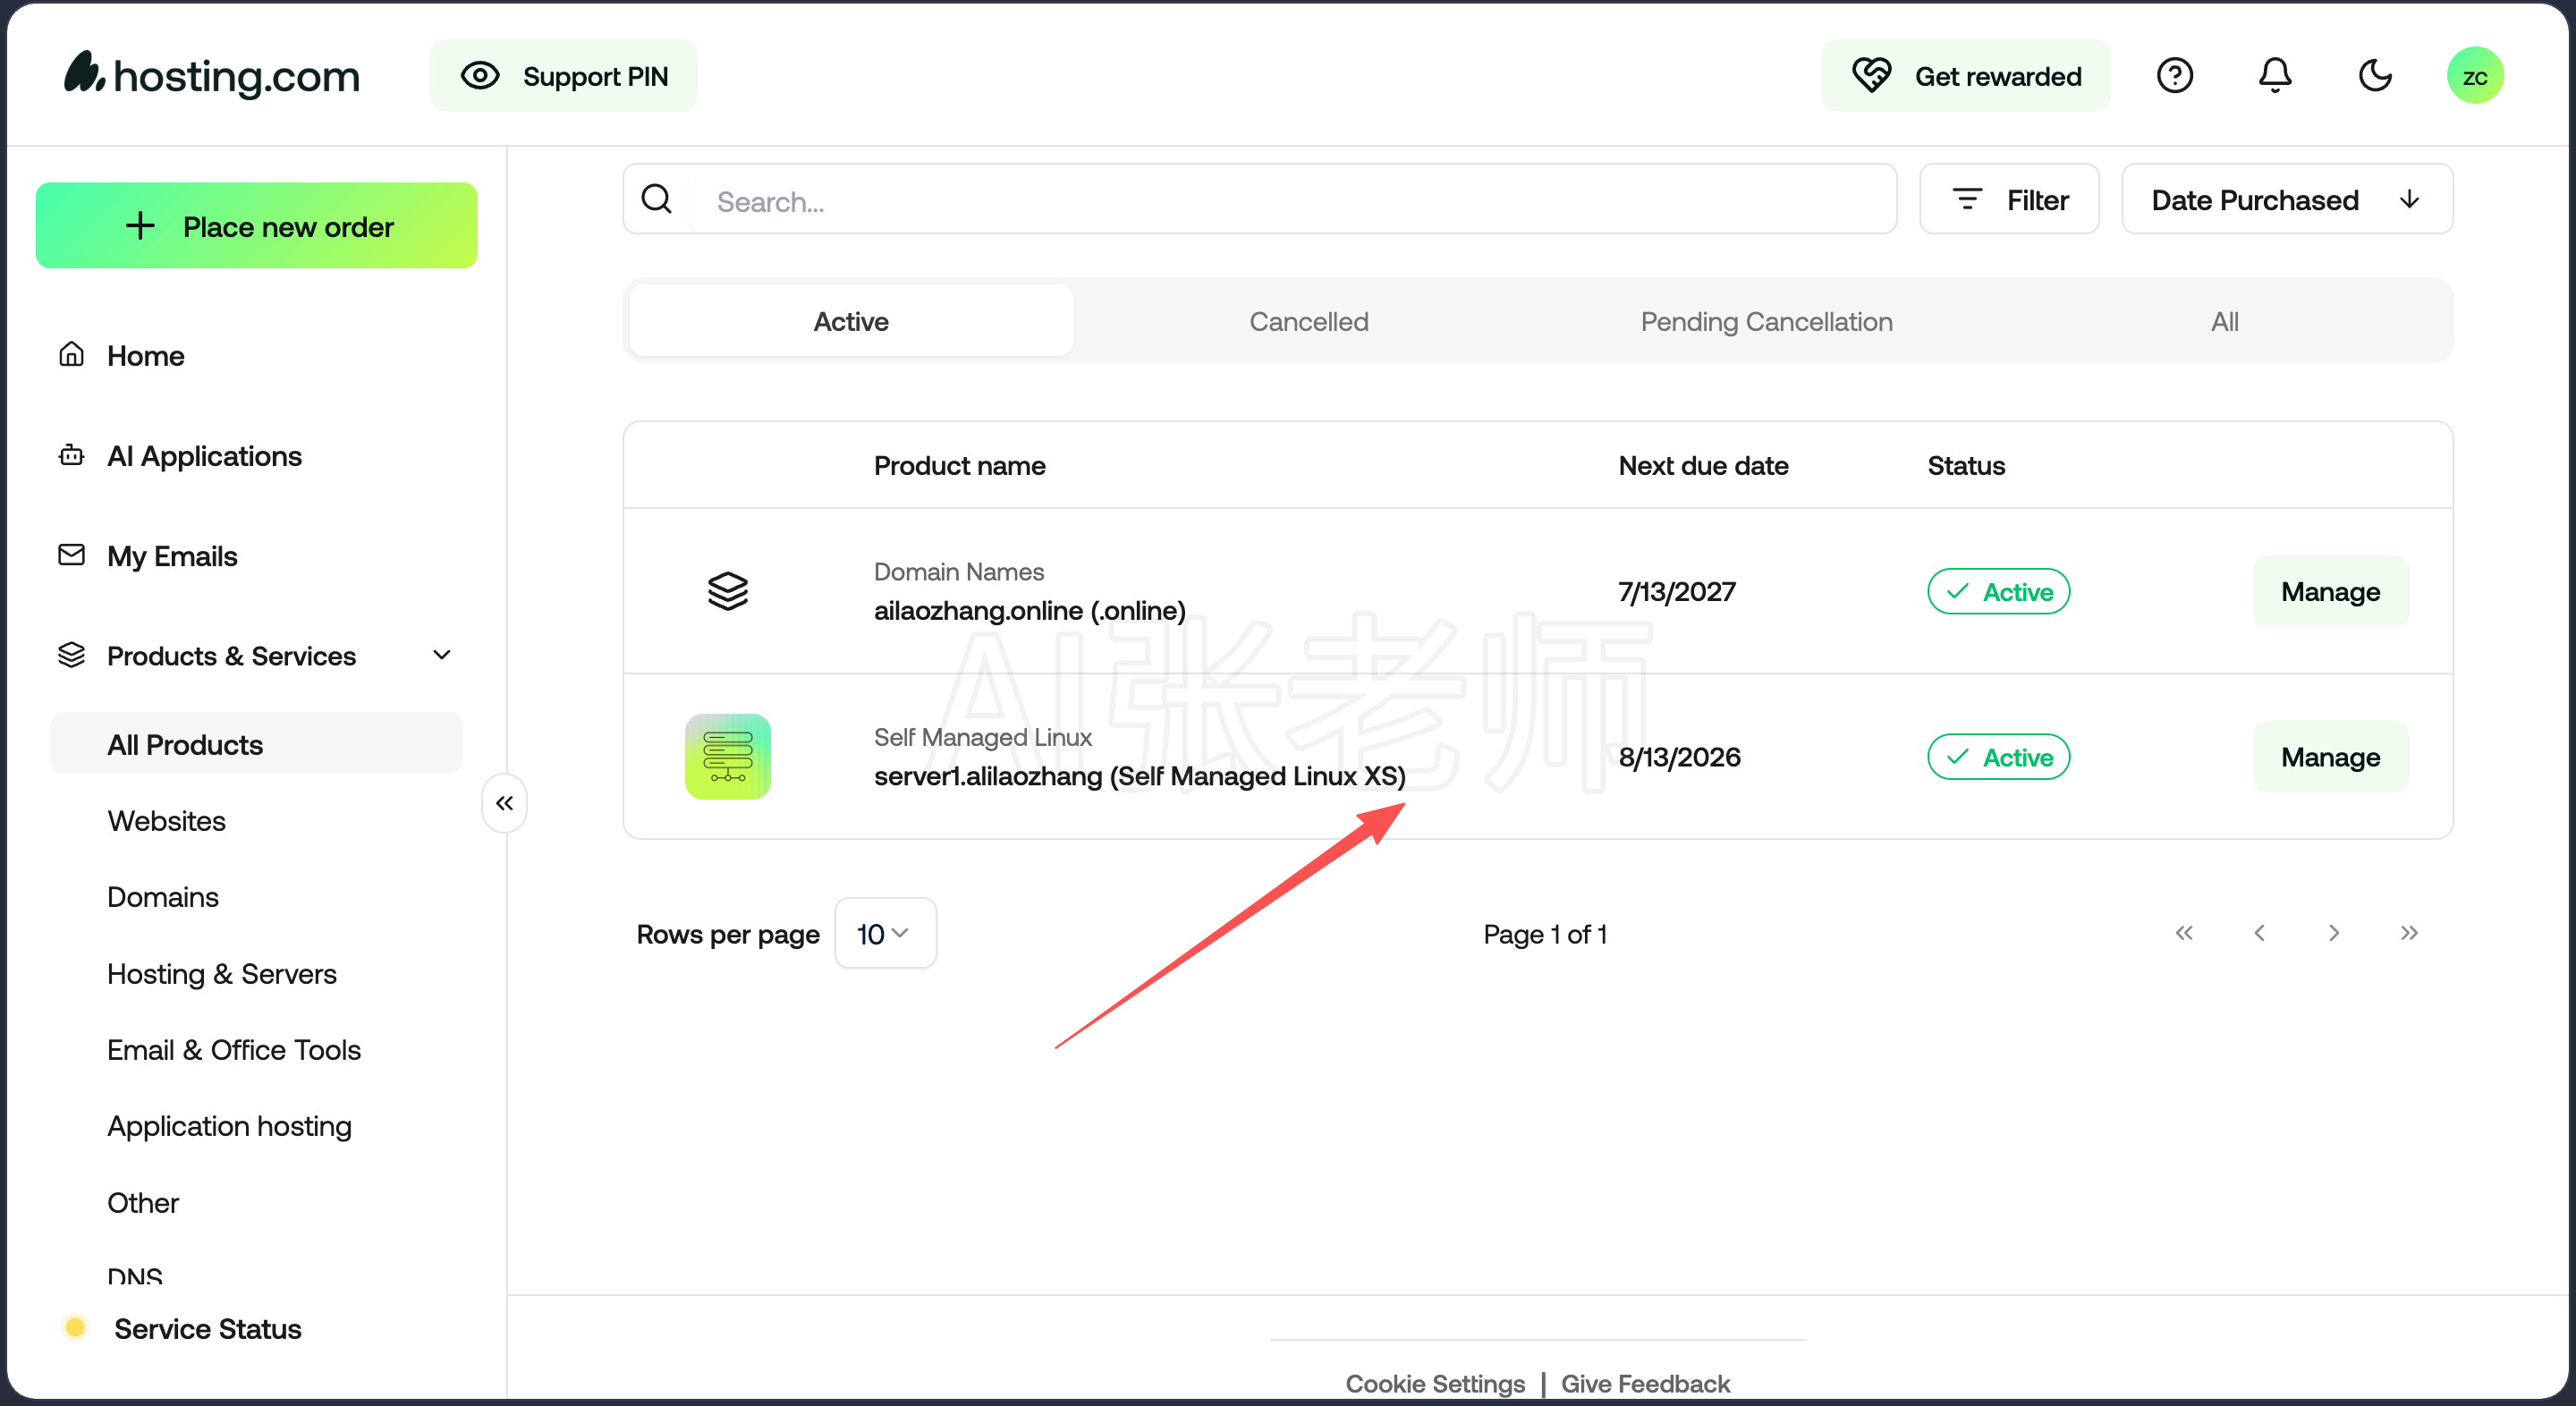Open Domains in the sidebar
The image size is (2576, 1406).
point(163,897)
